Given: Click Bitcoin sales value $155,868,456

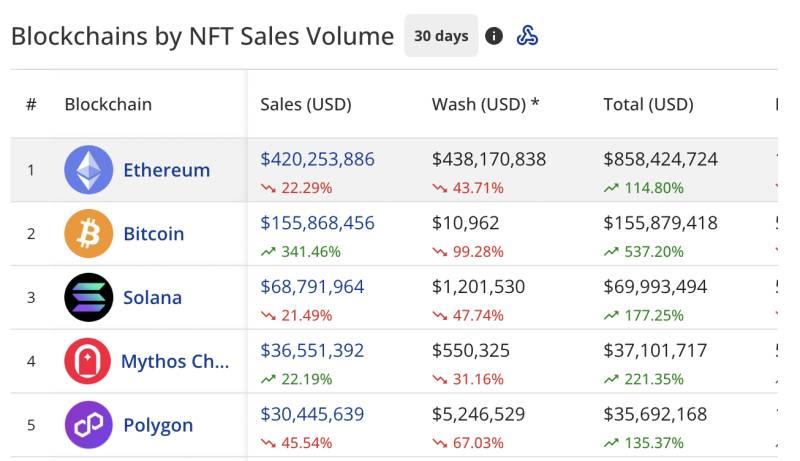Looking at the screenshot, I should tap(317, 223).
